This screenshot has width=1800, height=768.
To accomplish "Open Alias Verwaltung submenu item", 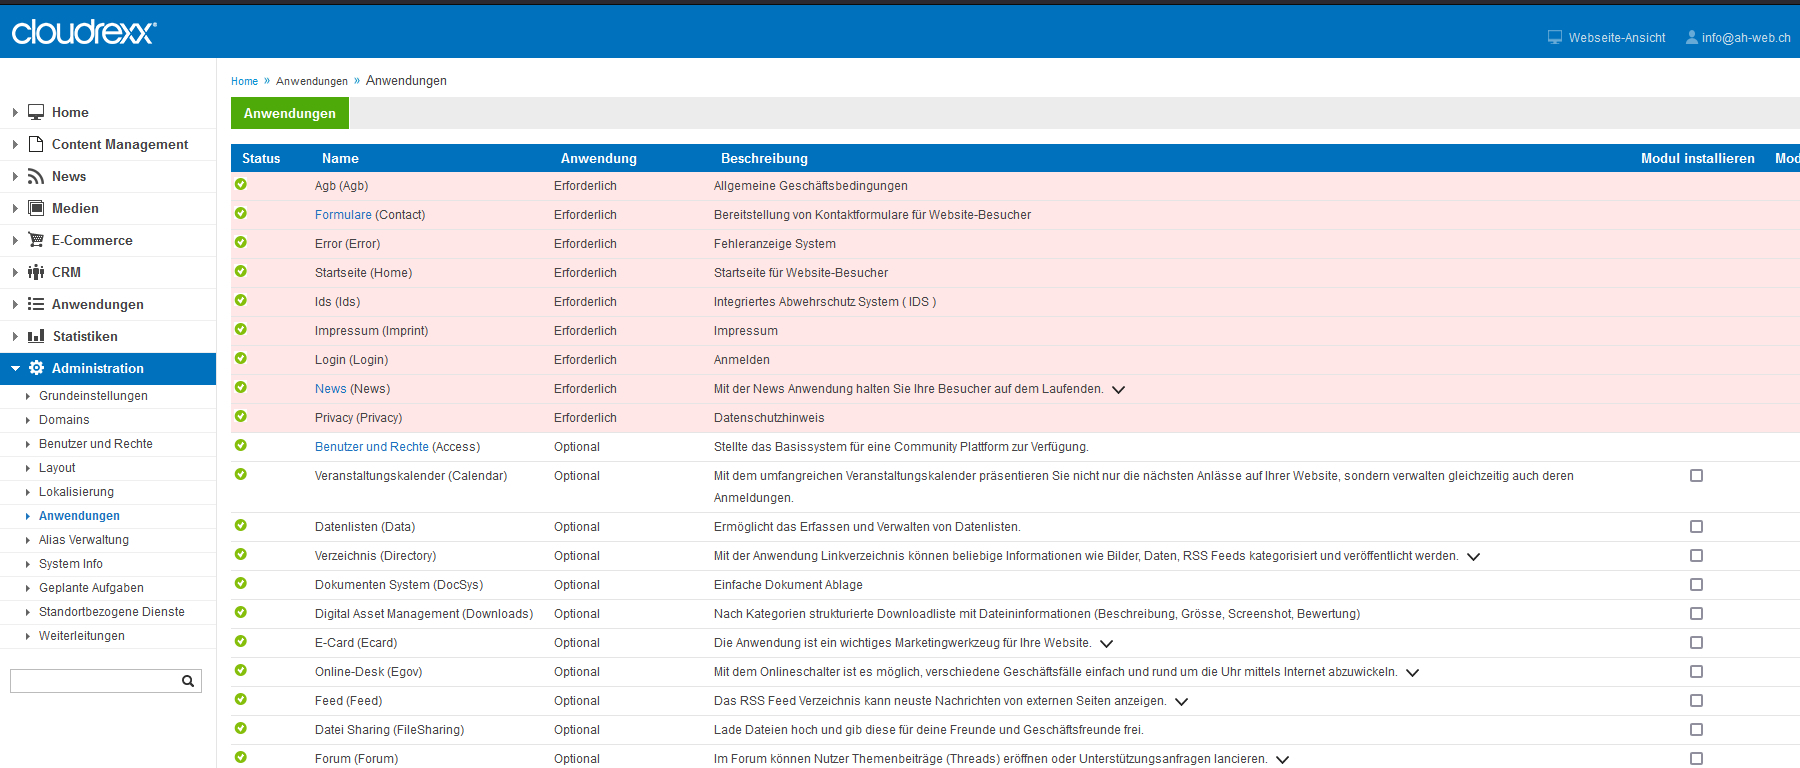I will [84, 540].
